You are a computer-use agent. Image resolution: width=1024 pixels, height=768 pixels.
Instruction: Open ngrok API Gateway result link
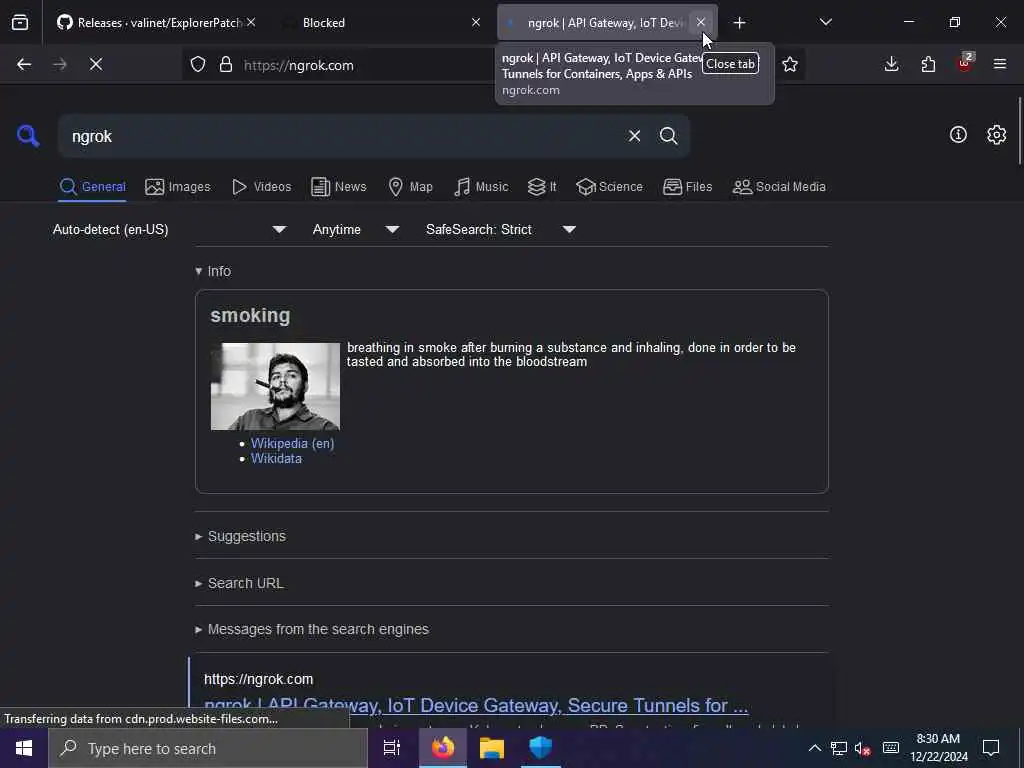pyautogui.click(x=476, y=705)
